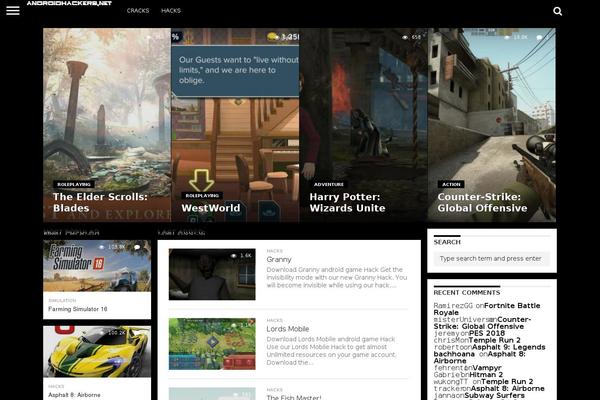Click Roleplaying tag on Elder Scrolls card
600x400 pixels.
click(74, 184)
